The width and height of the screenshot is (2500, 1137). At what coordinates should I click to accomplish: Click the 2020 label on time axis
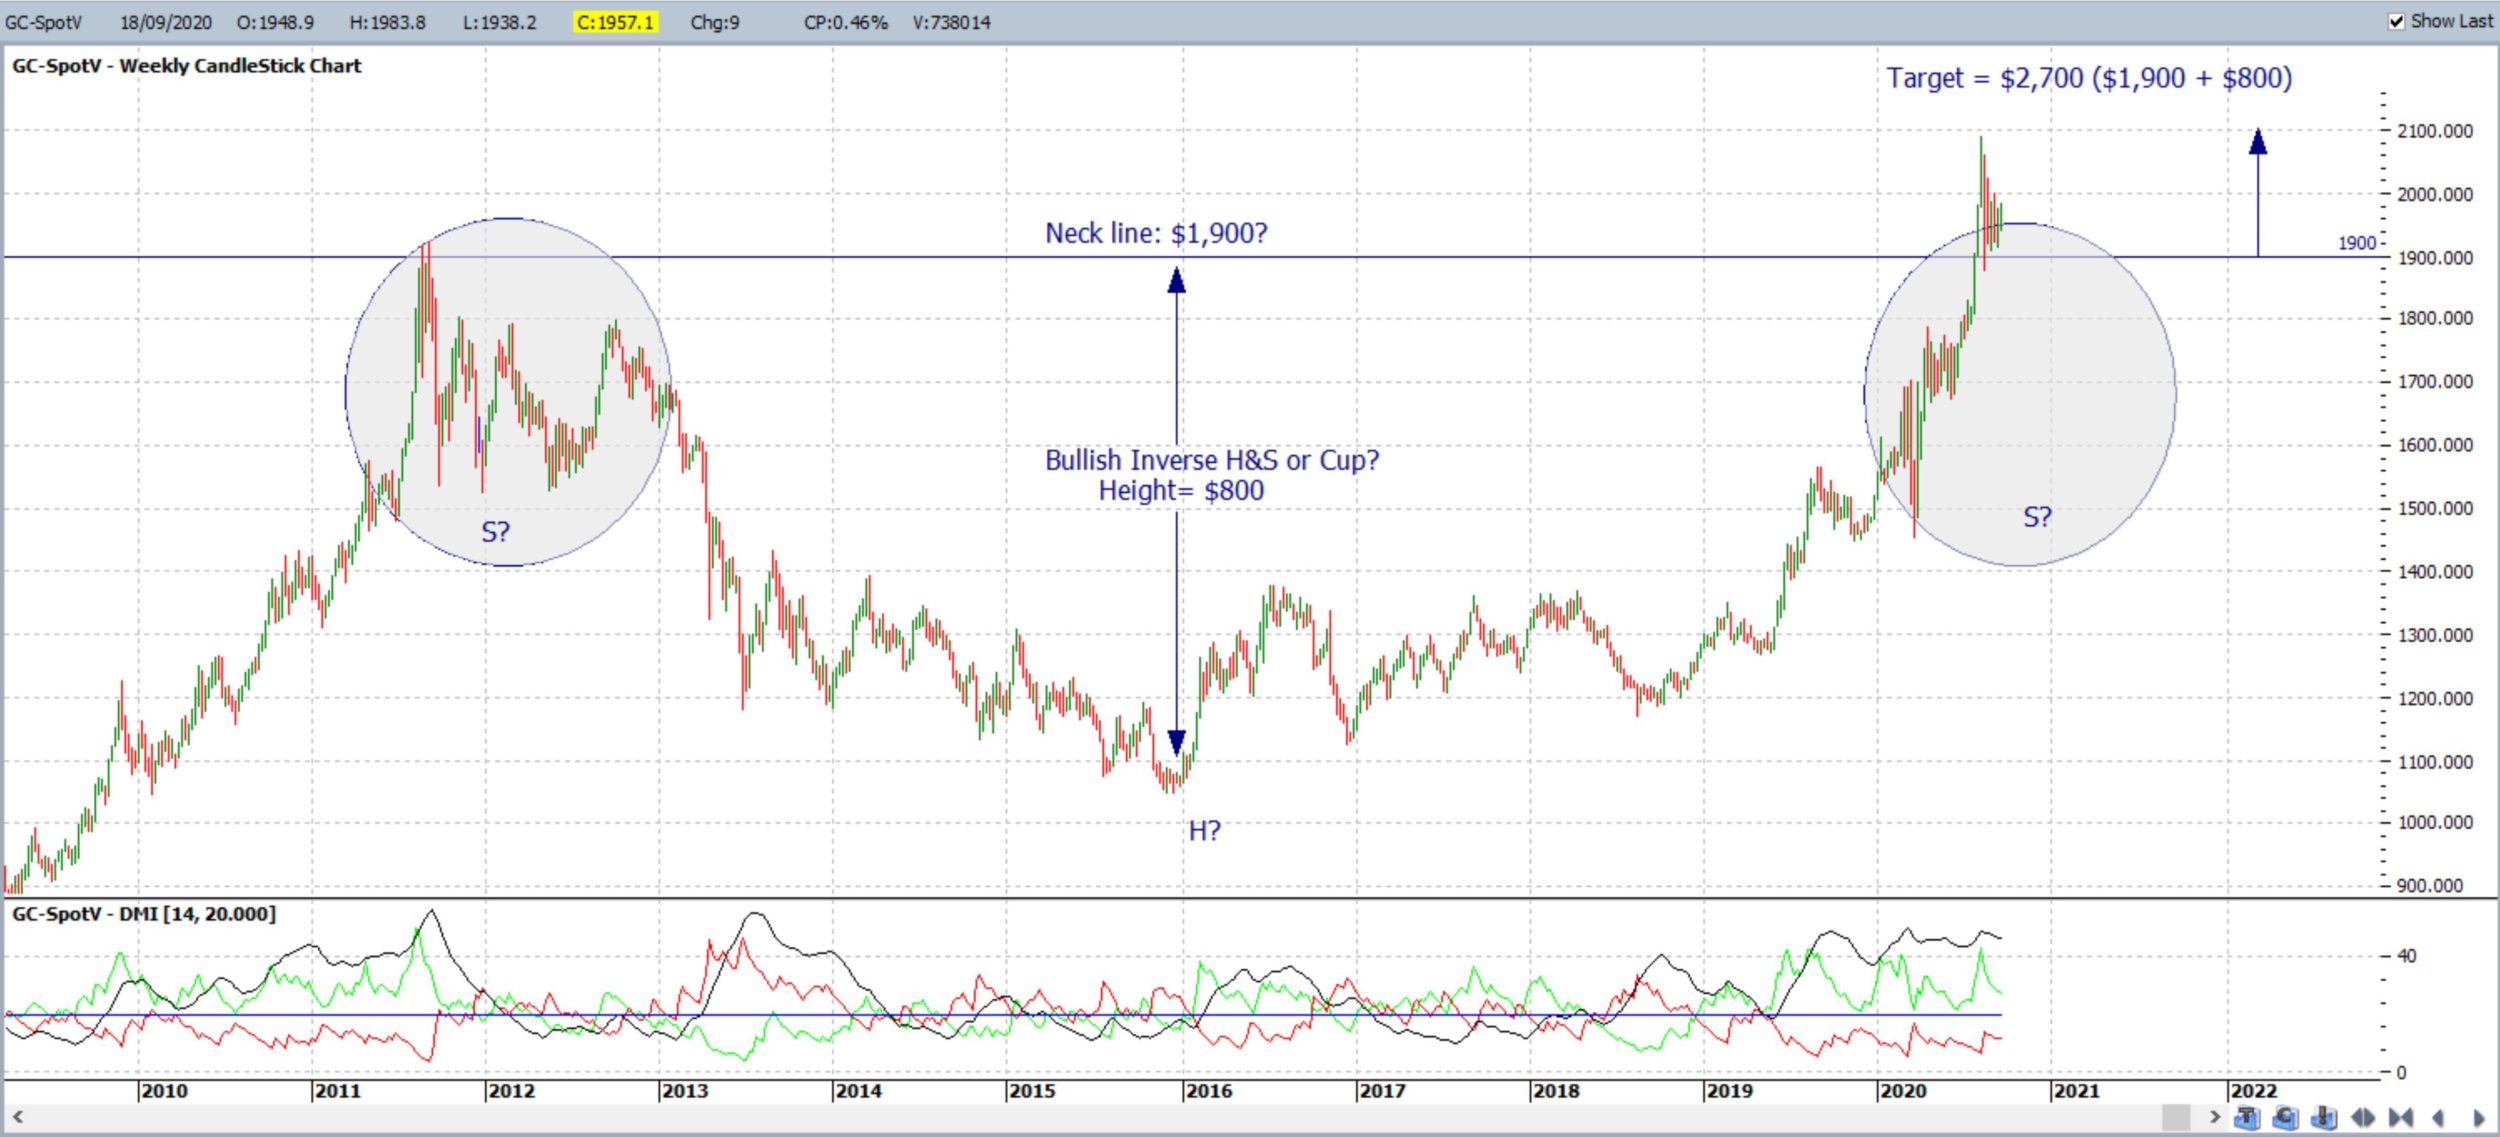1903,1091
